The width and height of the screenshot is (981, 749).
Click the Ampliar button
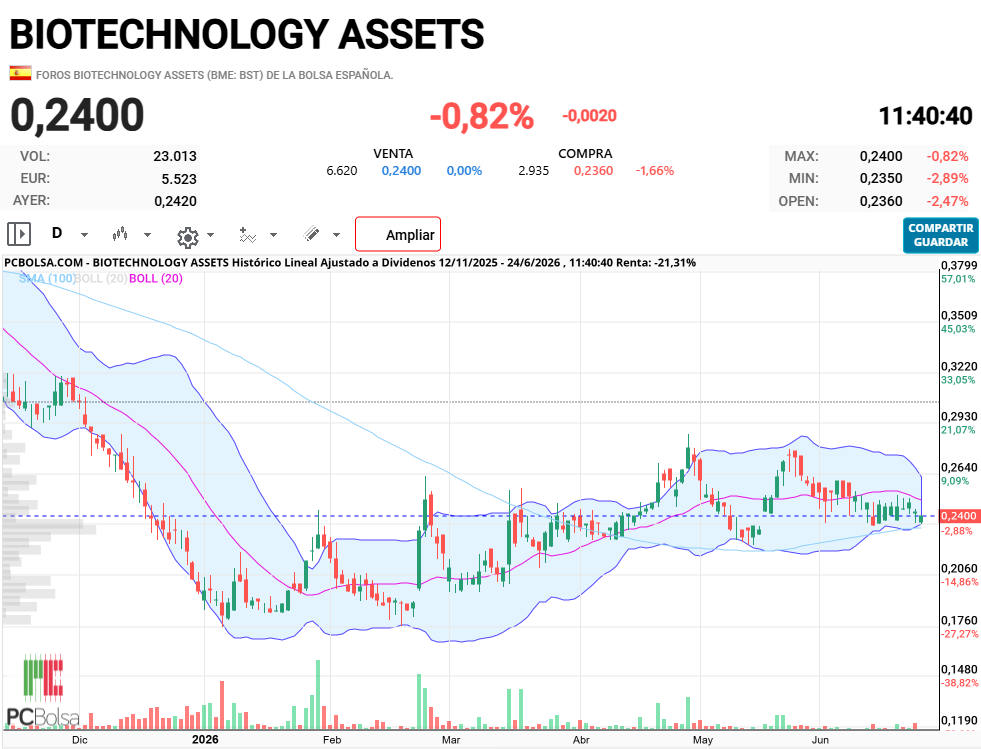398,234
